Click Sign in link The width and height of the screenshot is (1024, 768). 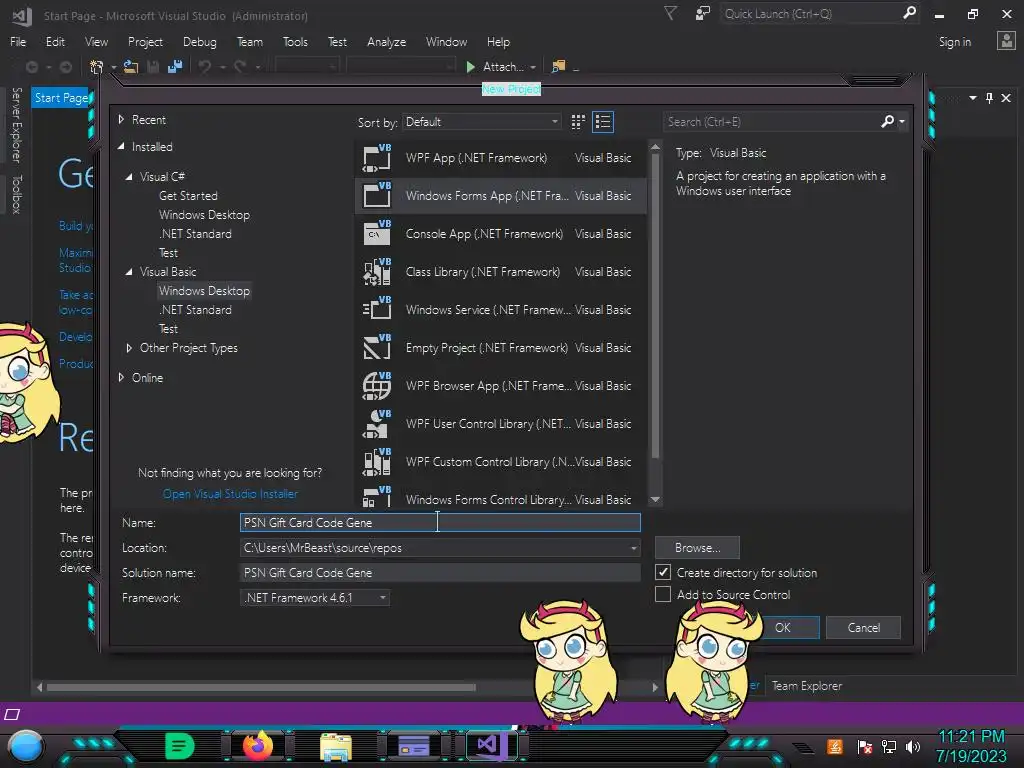955,42
